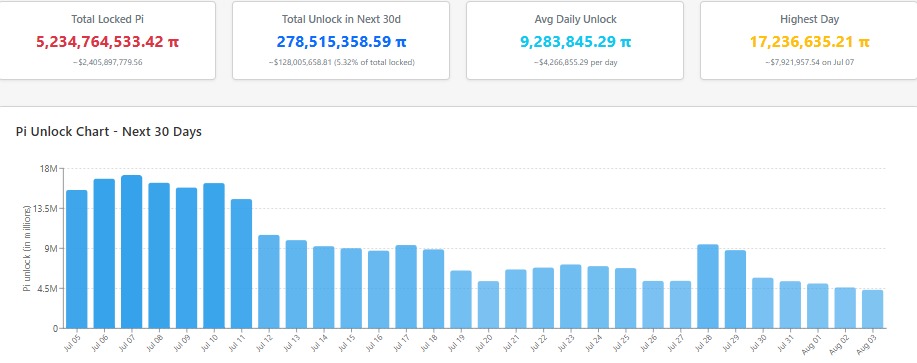Select the Jul 07 highest bar
The height and width of the screenshot is (363, 917).
click(x=132, y=251)
